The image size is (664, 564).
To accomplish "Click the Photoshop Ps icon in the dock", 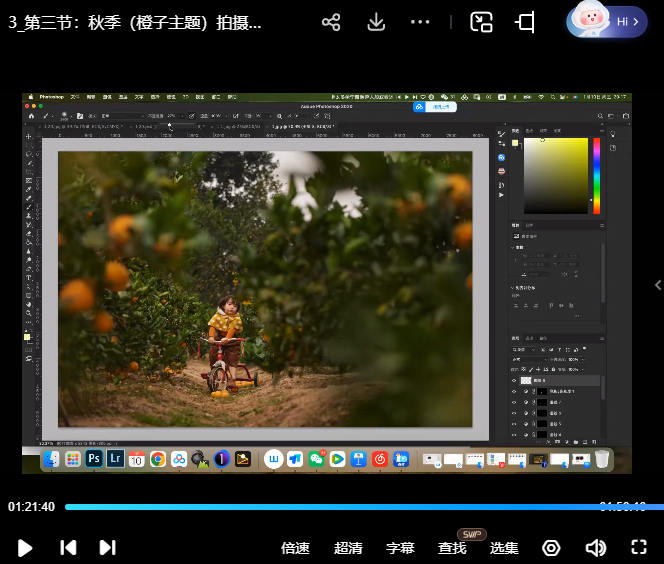I will click(95, 459).
